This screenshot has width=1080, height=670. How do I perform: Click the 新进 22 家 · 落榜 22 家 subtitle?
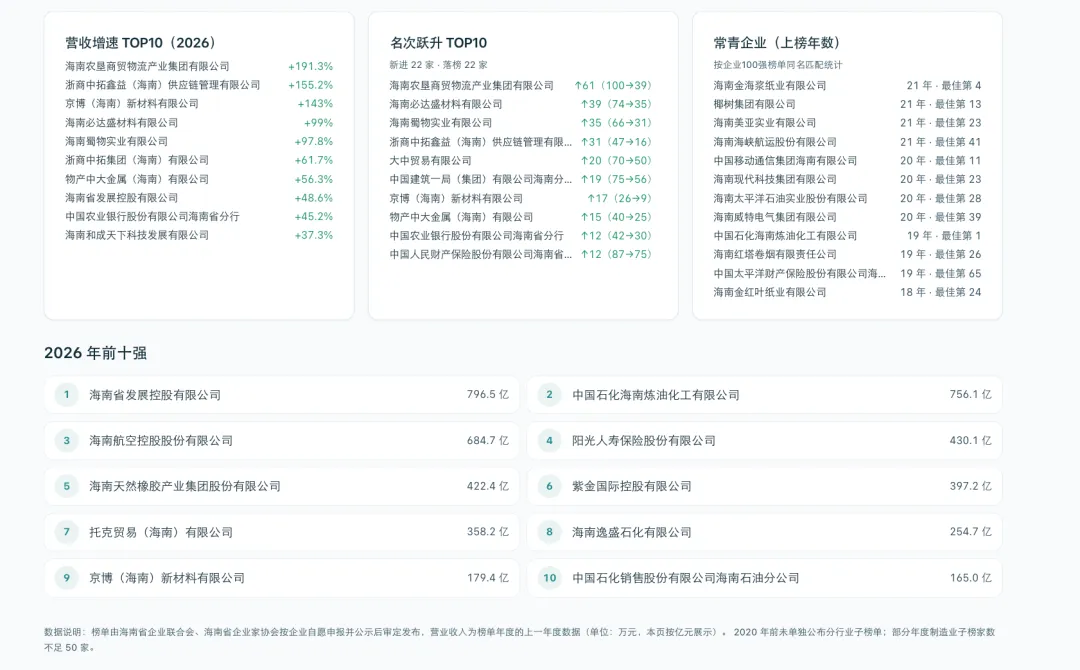pyautogui.click(x=438, y=65)
